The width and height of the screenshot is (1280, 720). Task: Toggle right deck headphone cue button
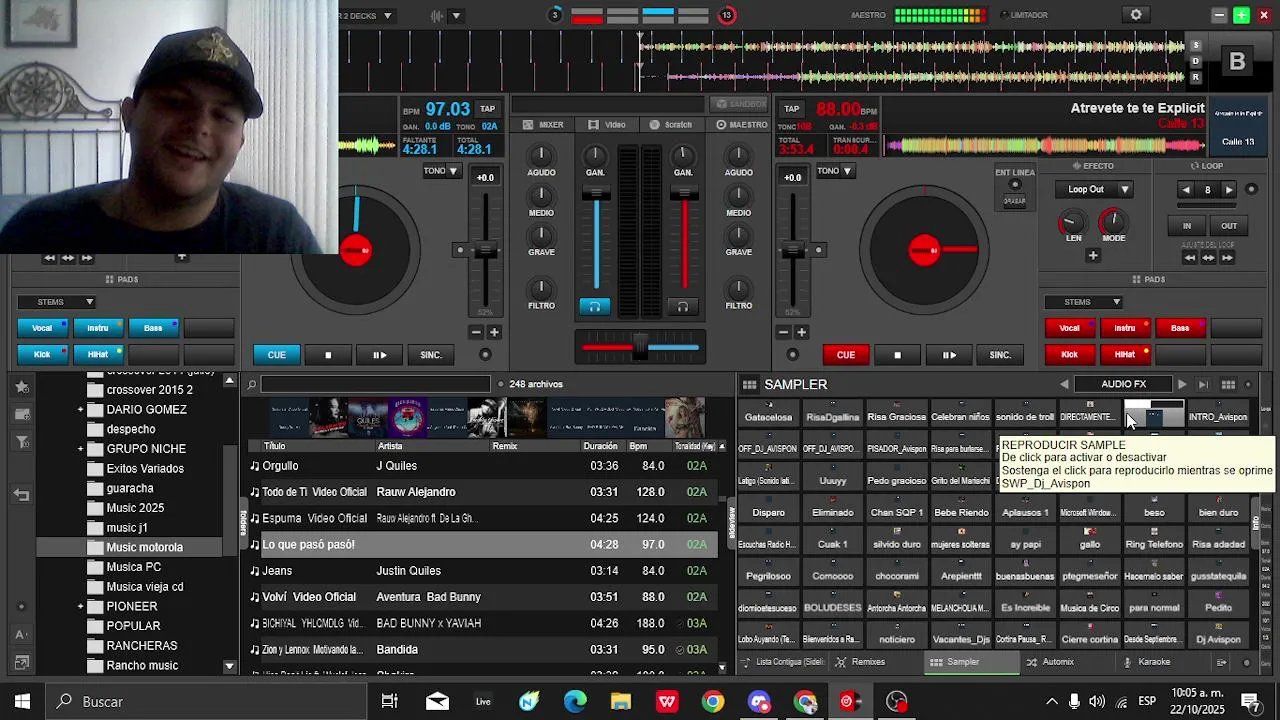(x=683, y=307)
